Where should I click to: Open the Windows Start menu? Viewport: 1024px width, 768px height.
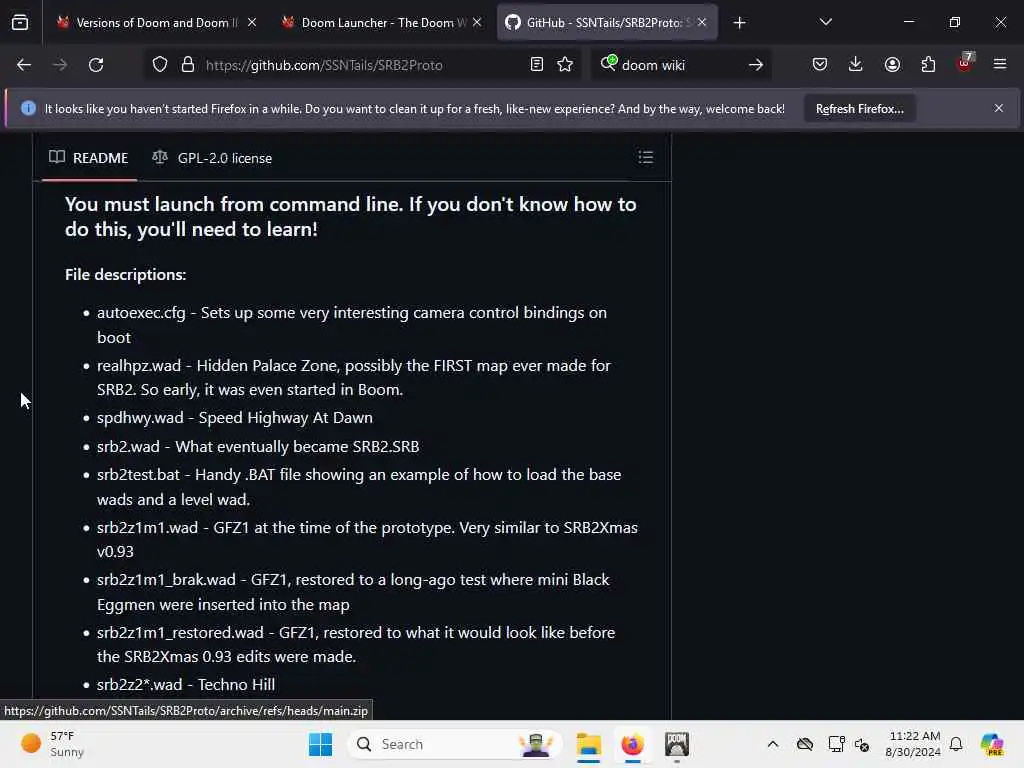pyautogui.click(x=321, y=744)
